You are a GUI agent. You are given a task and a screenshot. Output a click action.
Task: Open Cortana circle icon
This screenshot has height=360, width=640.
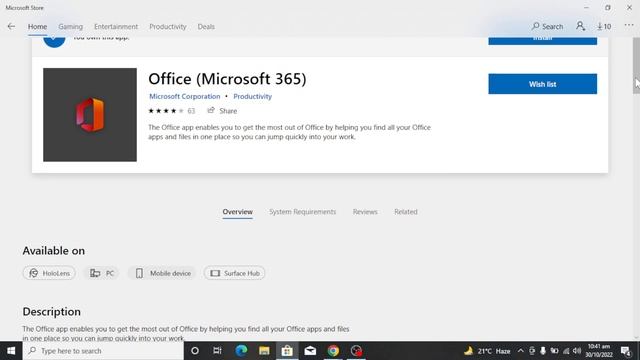pos(195,351)
